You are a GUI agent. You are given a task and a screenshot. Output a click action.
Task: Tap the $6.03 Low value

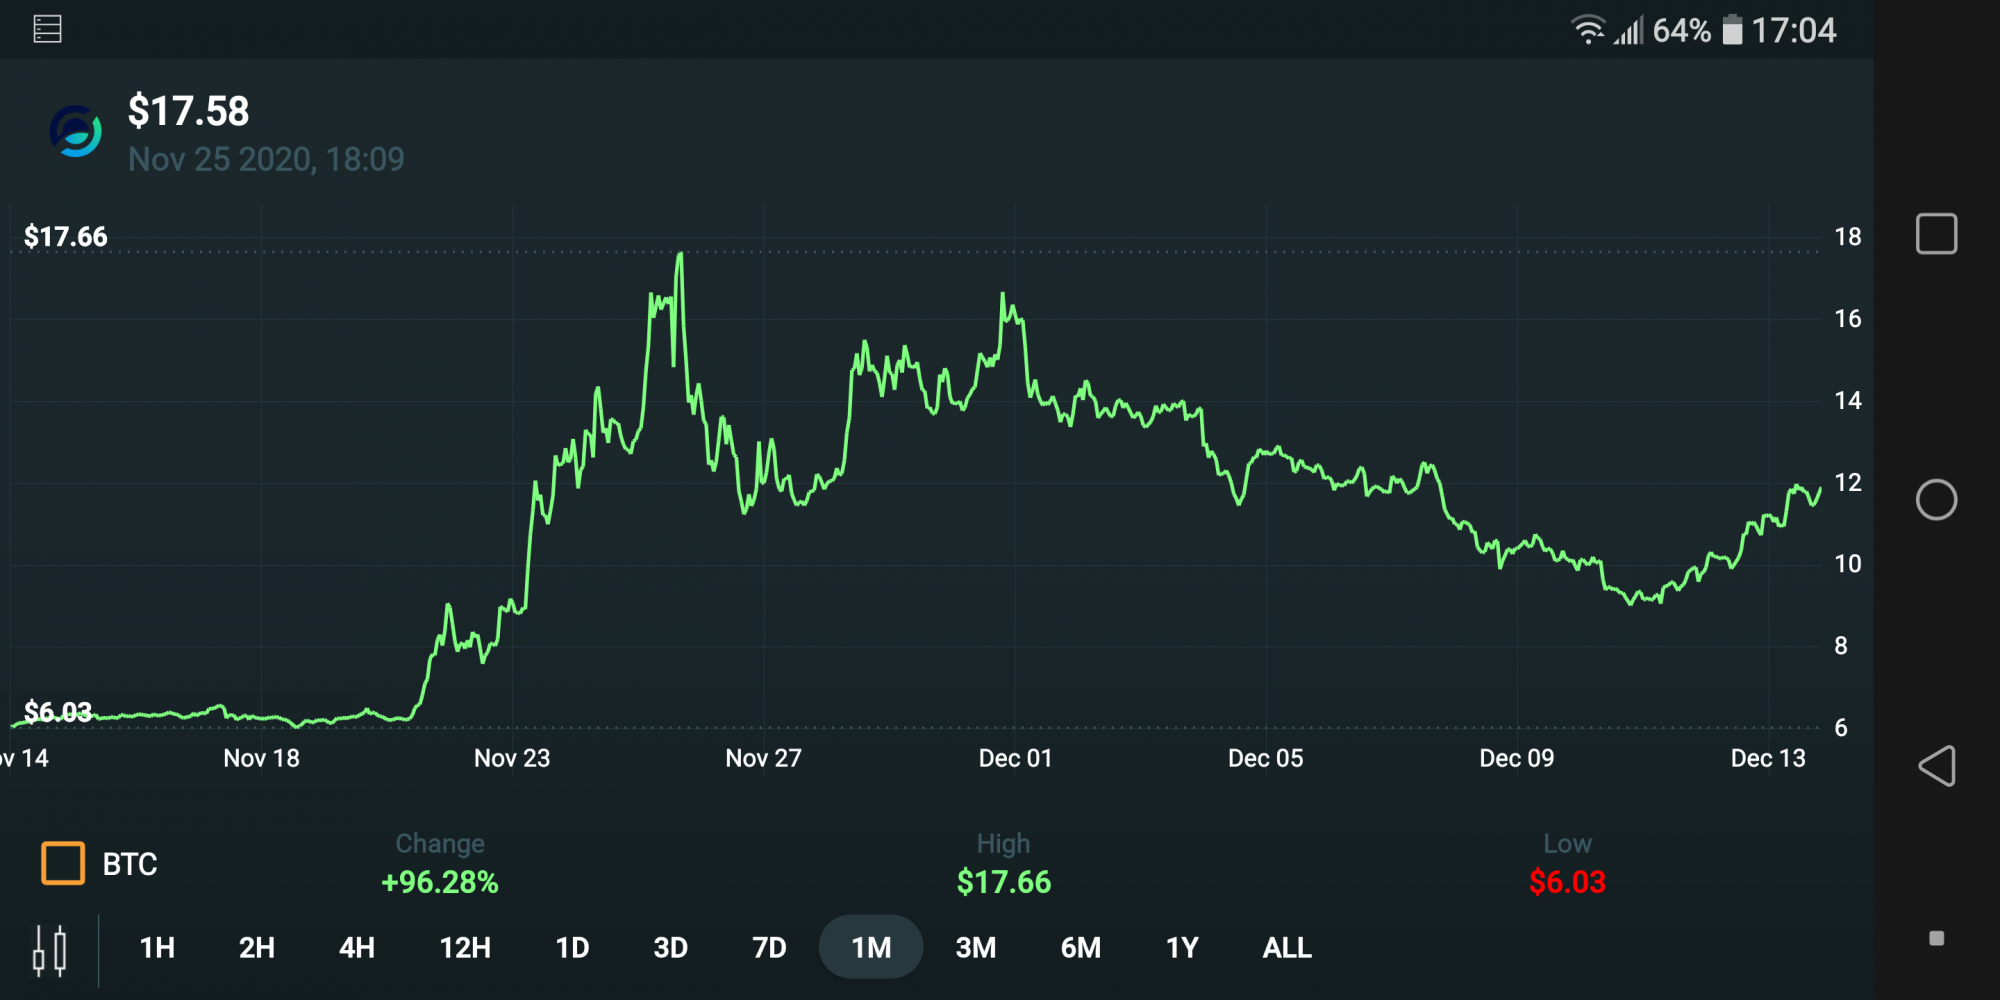[x=1567, y=882]
